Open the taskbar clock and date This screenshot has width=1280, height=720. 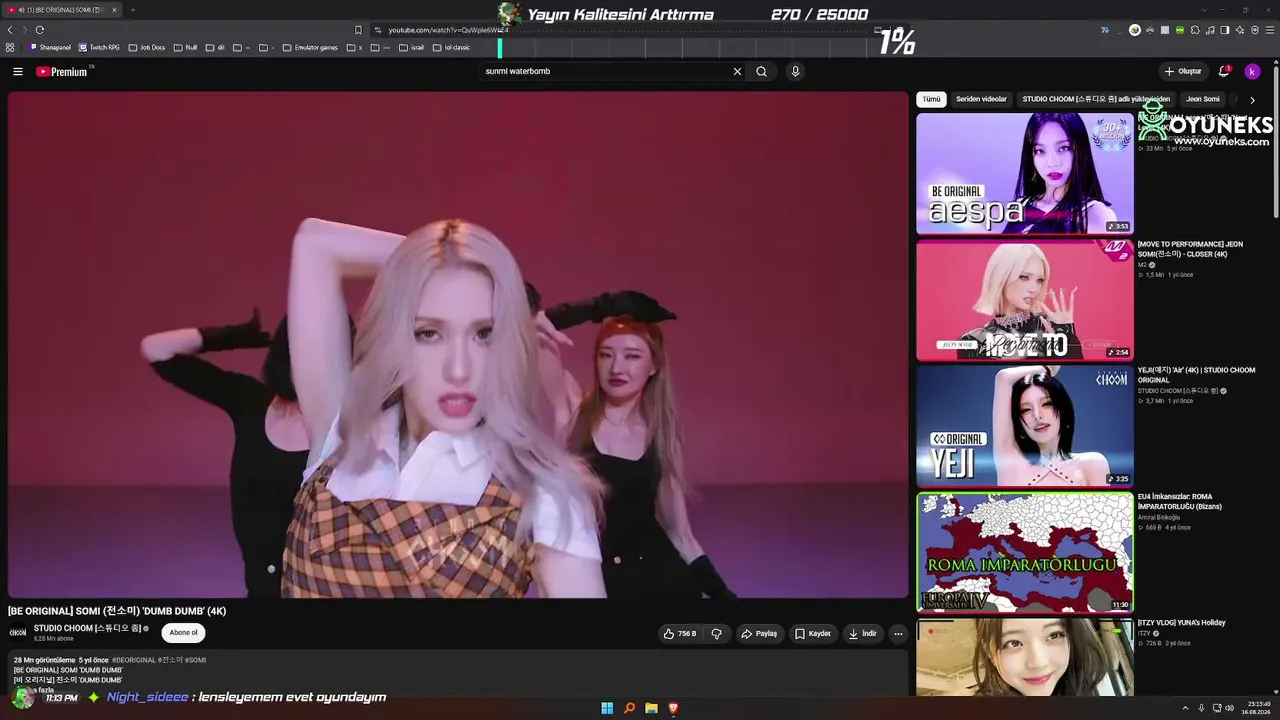click(1258, 708)
